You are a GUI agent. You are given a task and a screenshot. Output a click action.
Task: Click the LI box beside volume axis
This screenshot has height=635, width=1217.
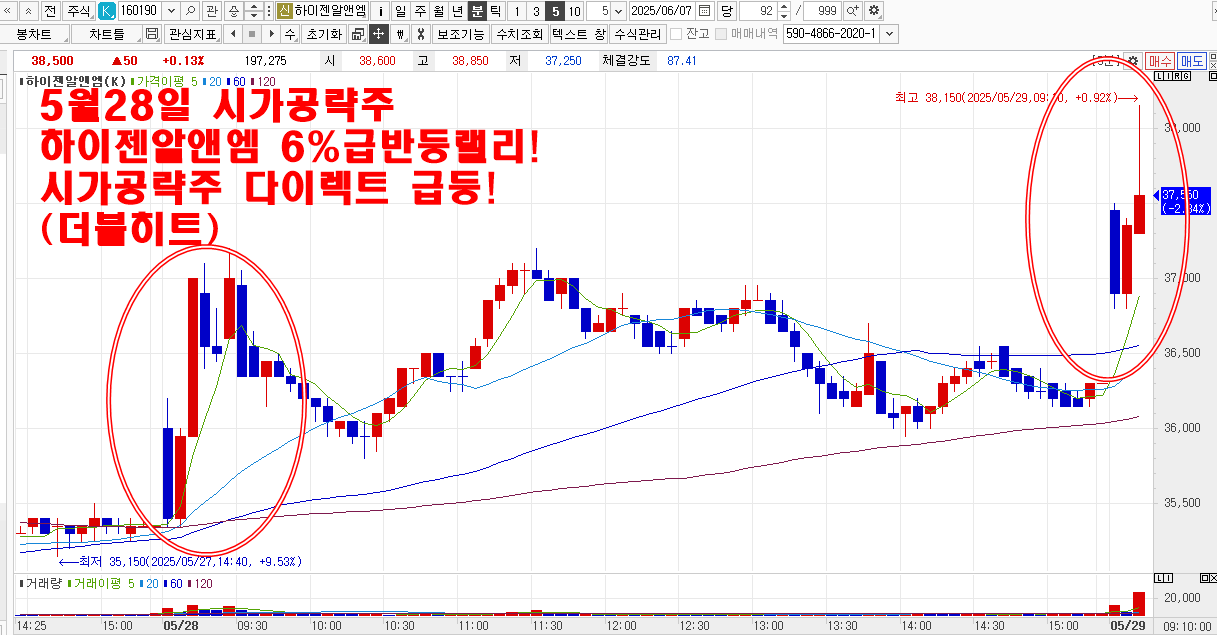click(x=1163, y=579)
